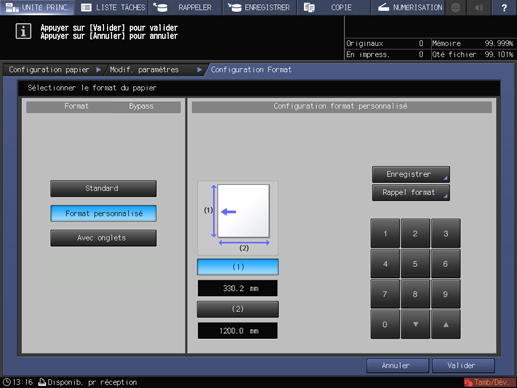Click the information icon beside the message

coord(23,32)
